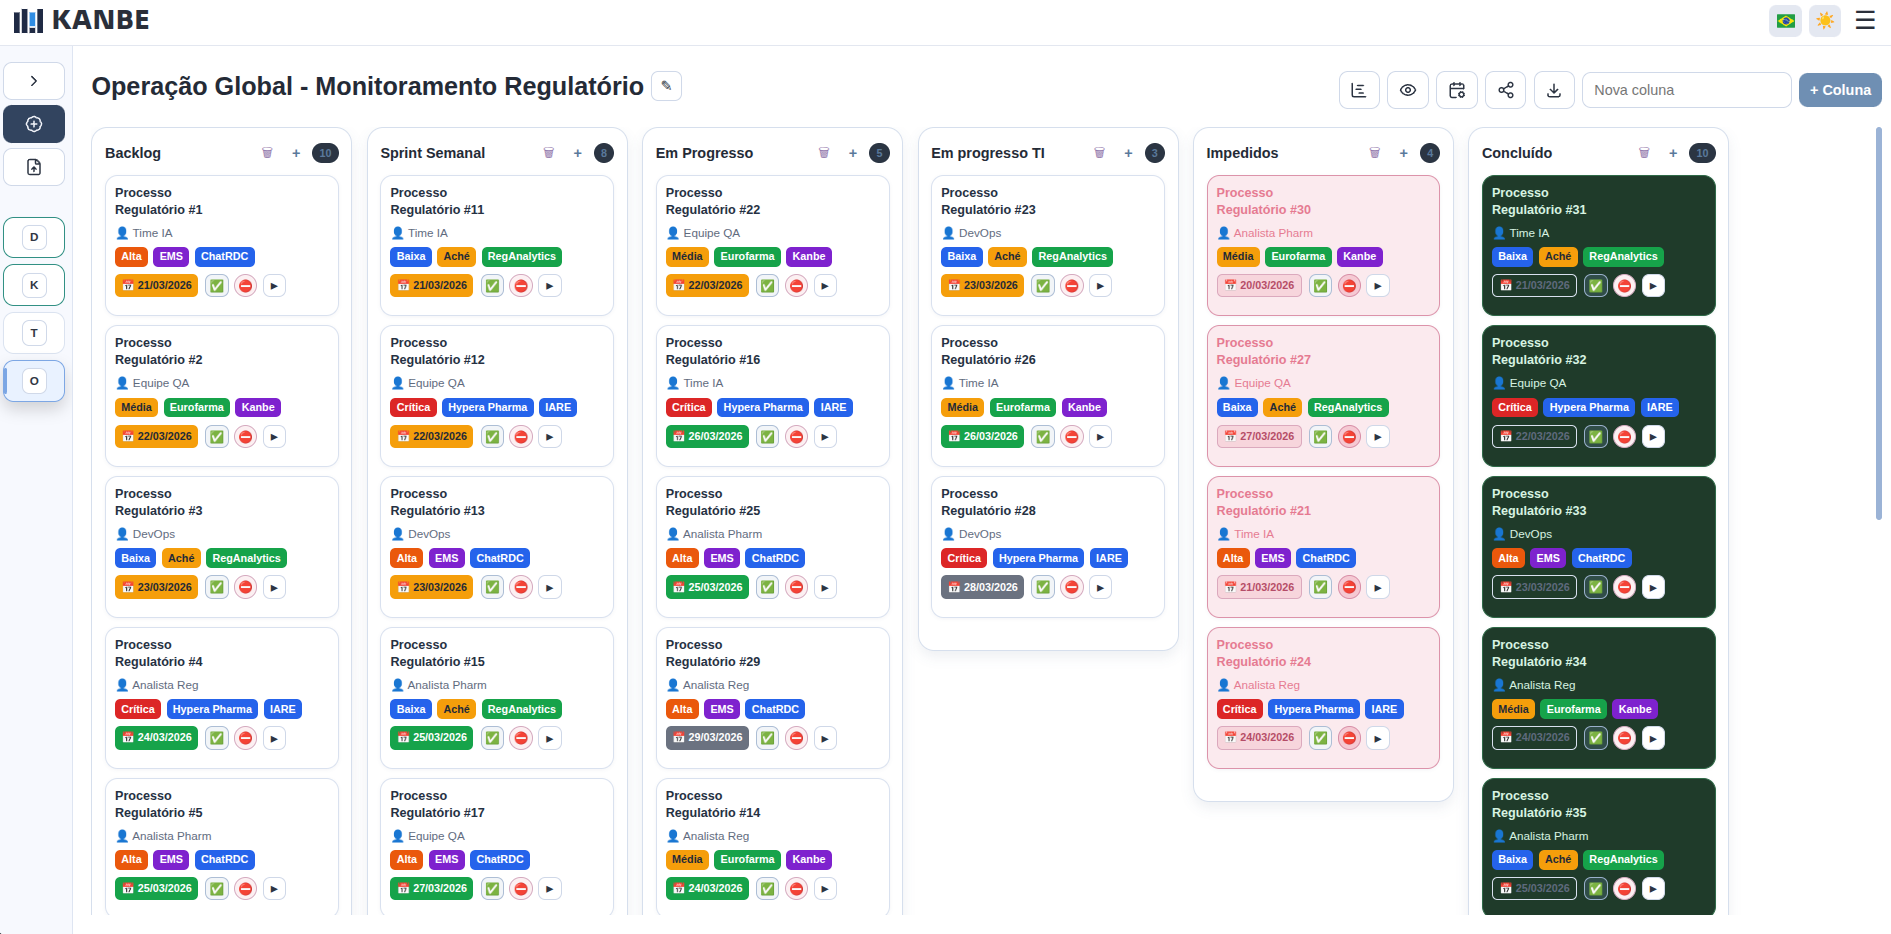Click the share board icon

click(x=1505, y=90)
